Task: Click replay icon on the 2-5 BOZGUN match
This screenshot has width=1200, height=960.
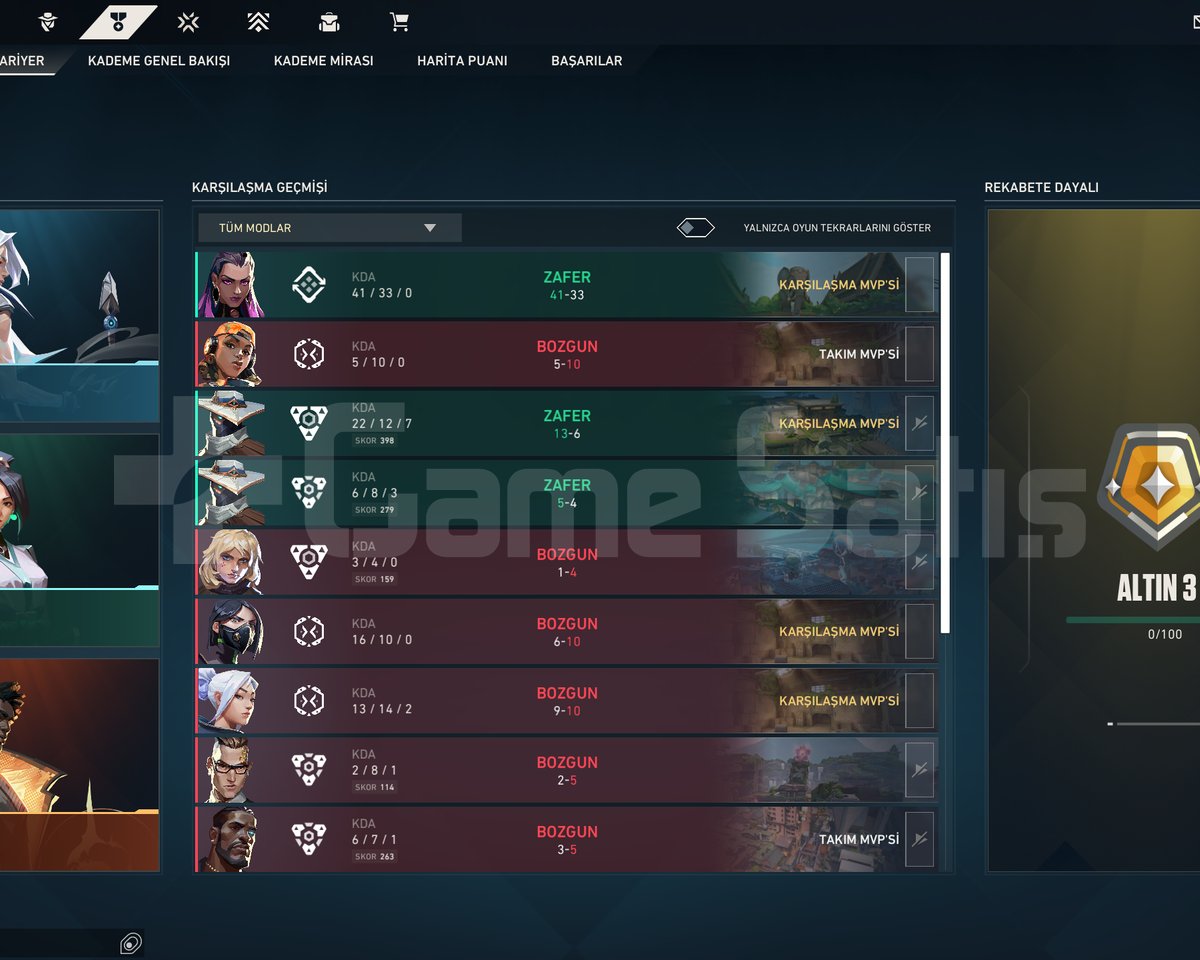Action: coord(919,770)
